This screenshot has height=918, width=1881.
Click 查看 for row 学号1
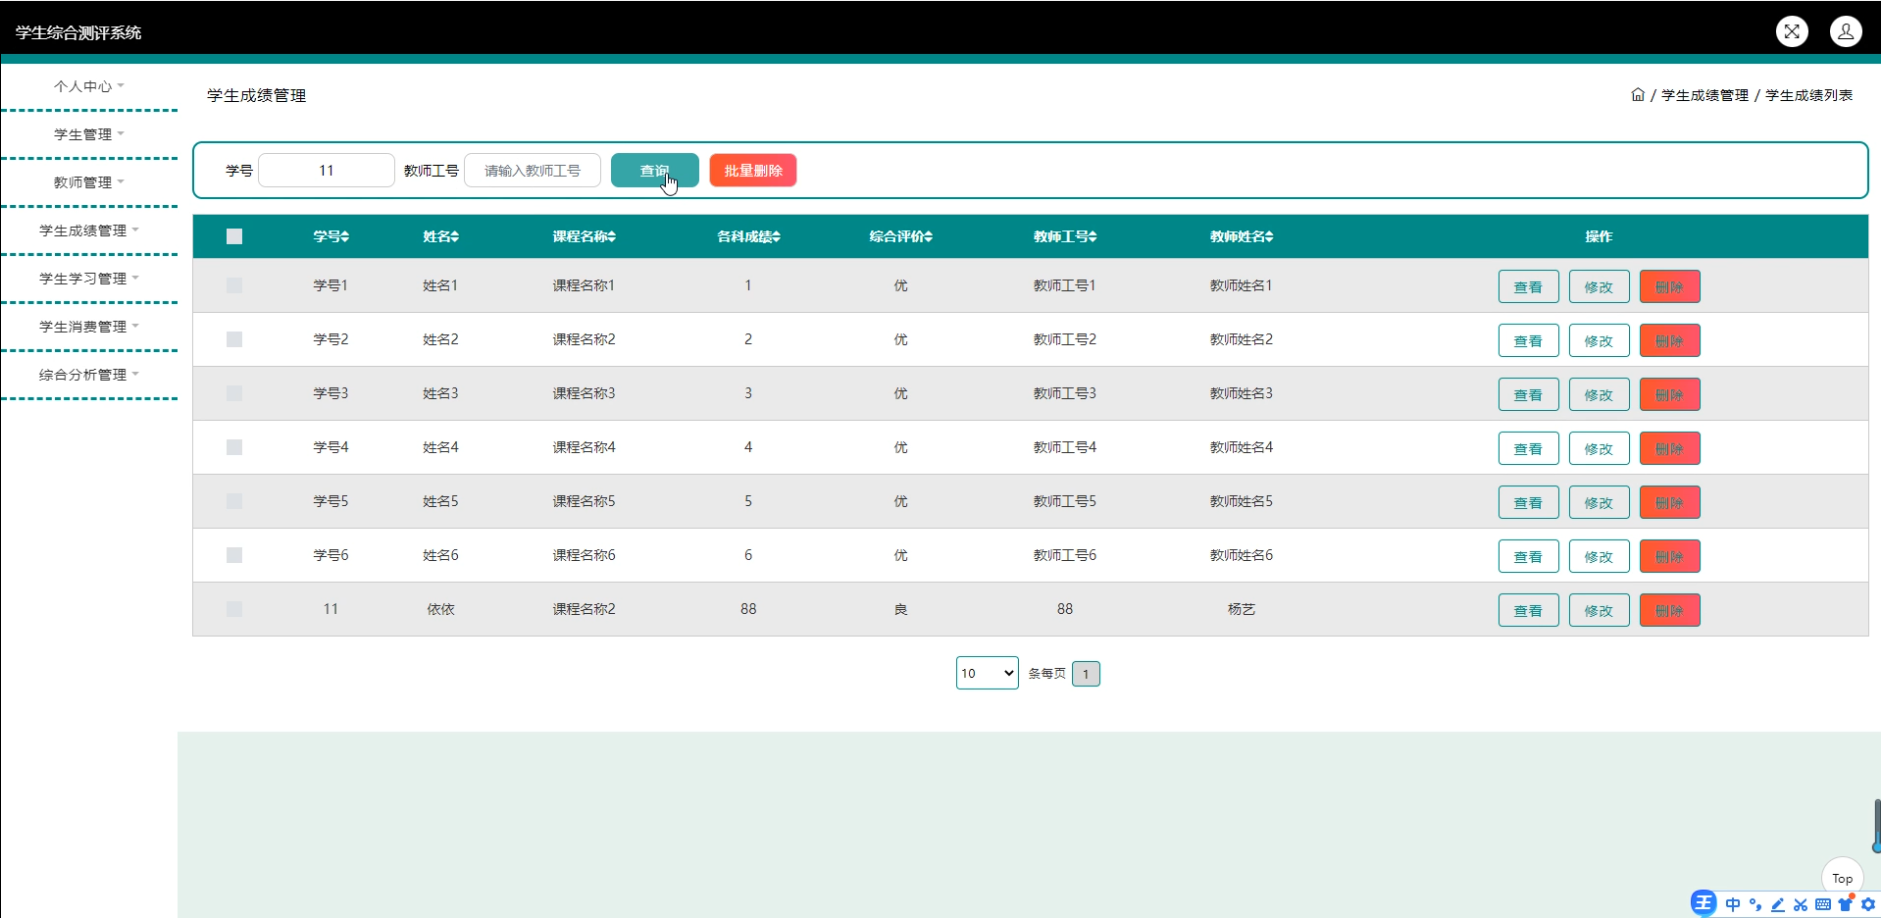pos(1528,287)
